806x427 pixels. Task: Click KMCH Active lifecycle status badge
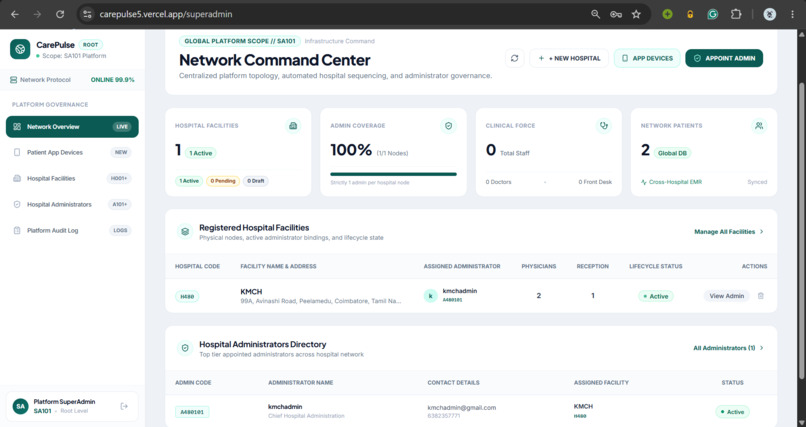[x=655, y=296]
